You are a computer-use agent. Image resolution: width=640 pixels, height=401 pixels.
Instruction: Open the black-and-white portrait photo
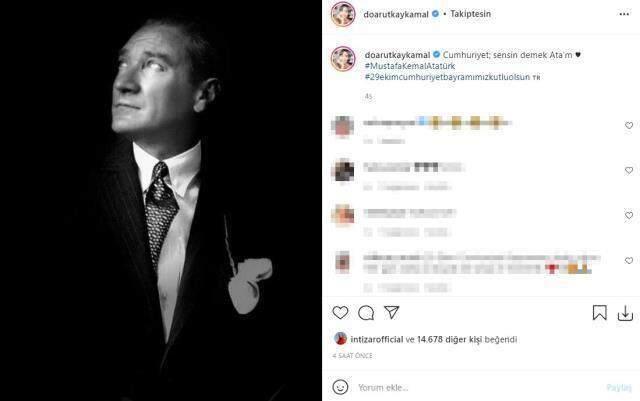pos(161,200)
